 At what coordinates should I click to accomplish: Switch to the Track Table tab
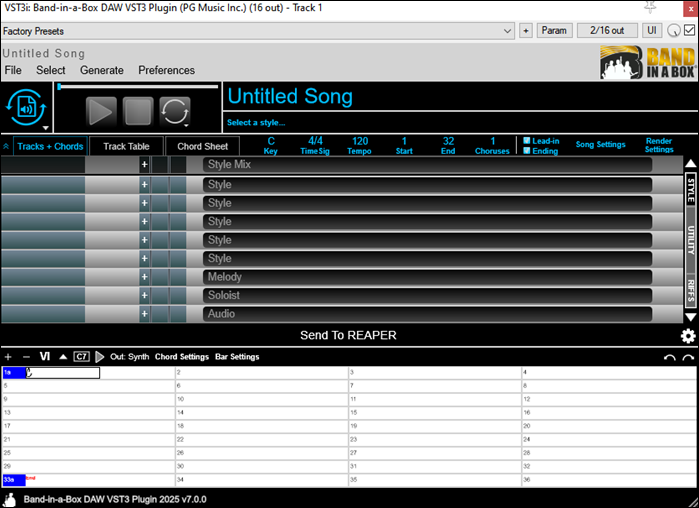(x=126, y=146)
